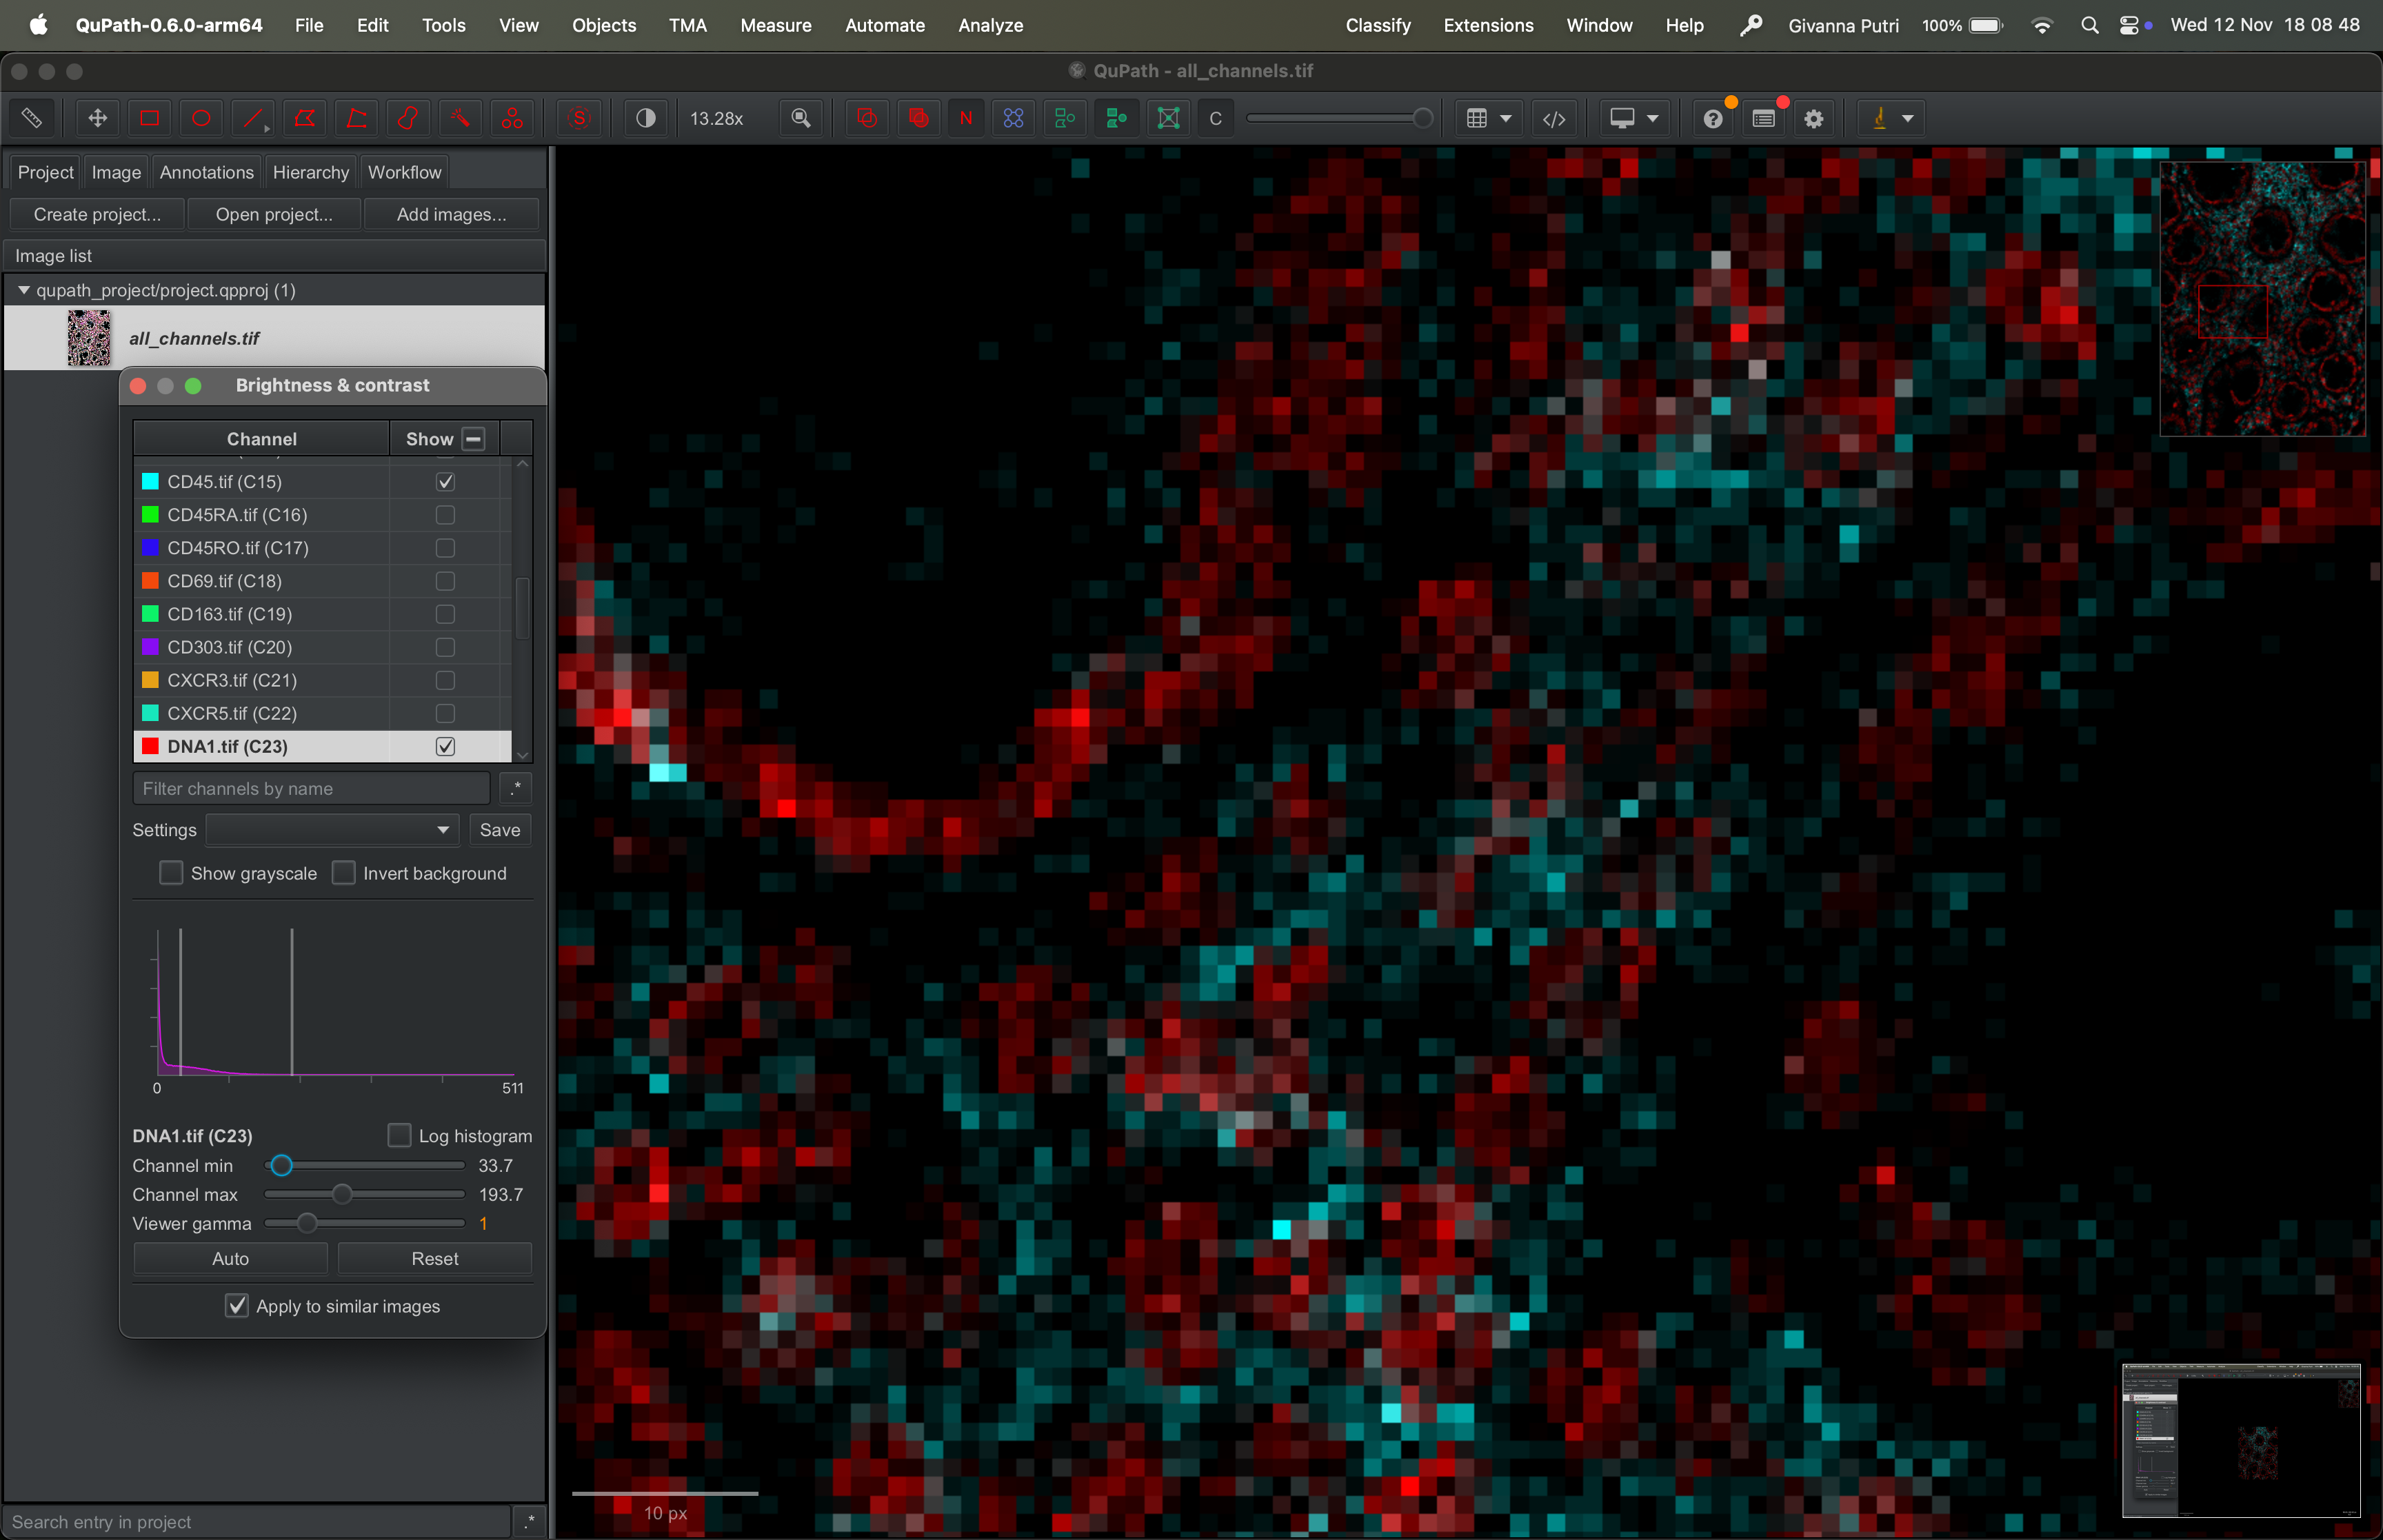
Task: Open Brightness & contrast toolbar icon
Action: coord(646,118)
